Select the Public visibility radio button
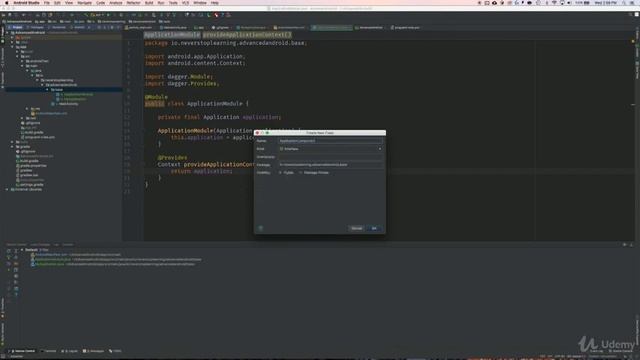Viewport: 640px width, 360px height. pos(280,173)
